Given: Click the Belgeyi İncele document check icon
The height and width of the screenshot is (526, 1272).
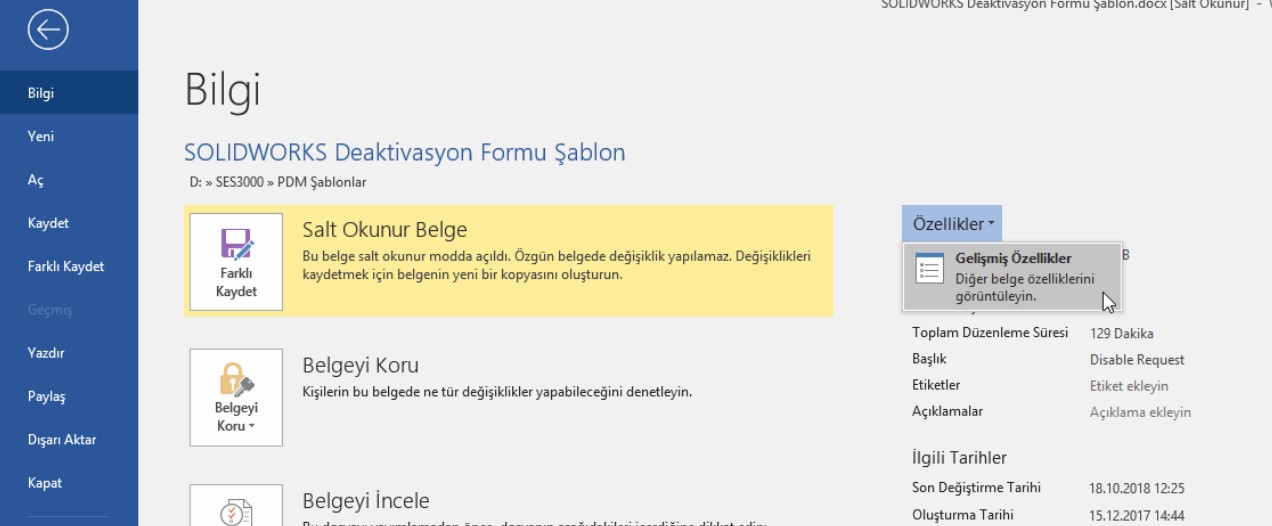Looking at the screenshot, I should click(236, 510).
